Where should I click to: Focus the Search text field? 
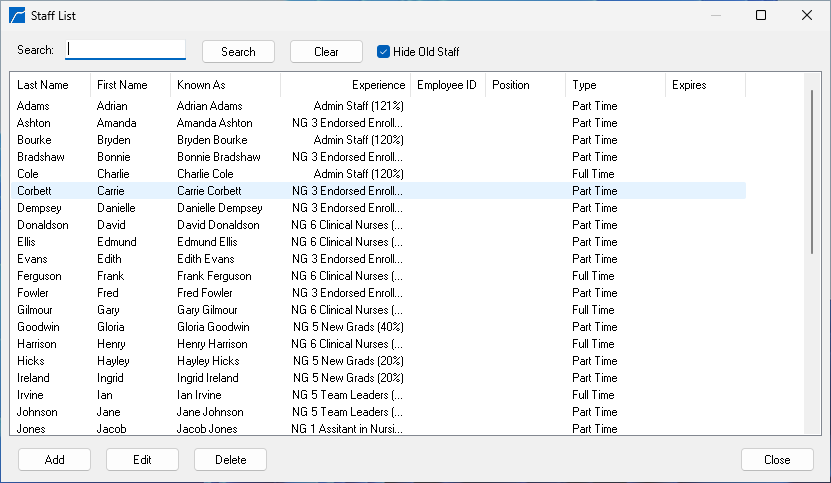pos(126,50)
